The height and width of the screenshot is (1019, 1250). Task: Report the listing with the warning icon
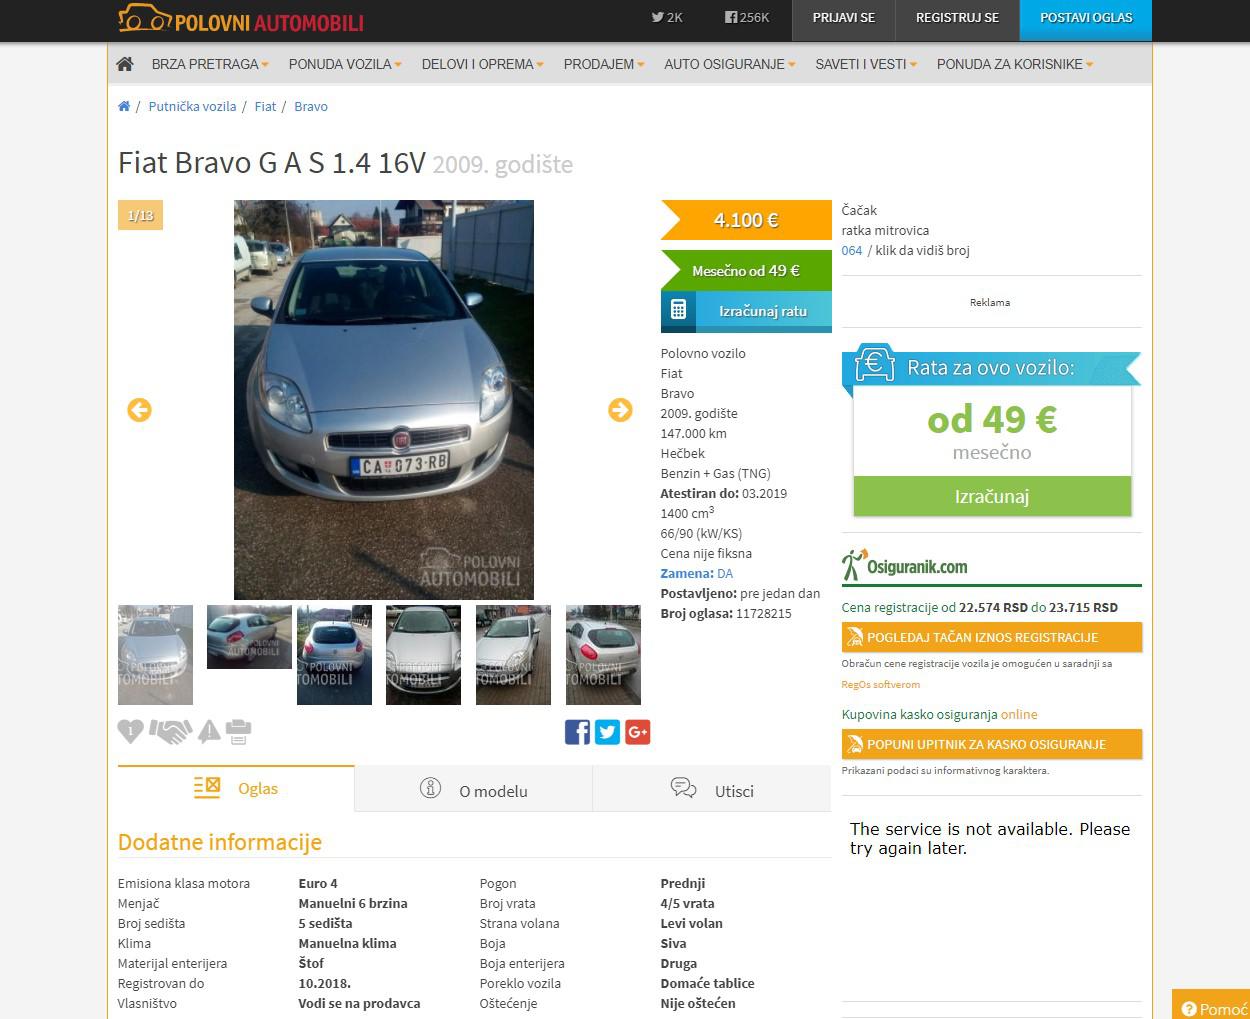209,731
